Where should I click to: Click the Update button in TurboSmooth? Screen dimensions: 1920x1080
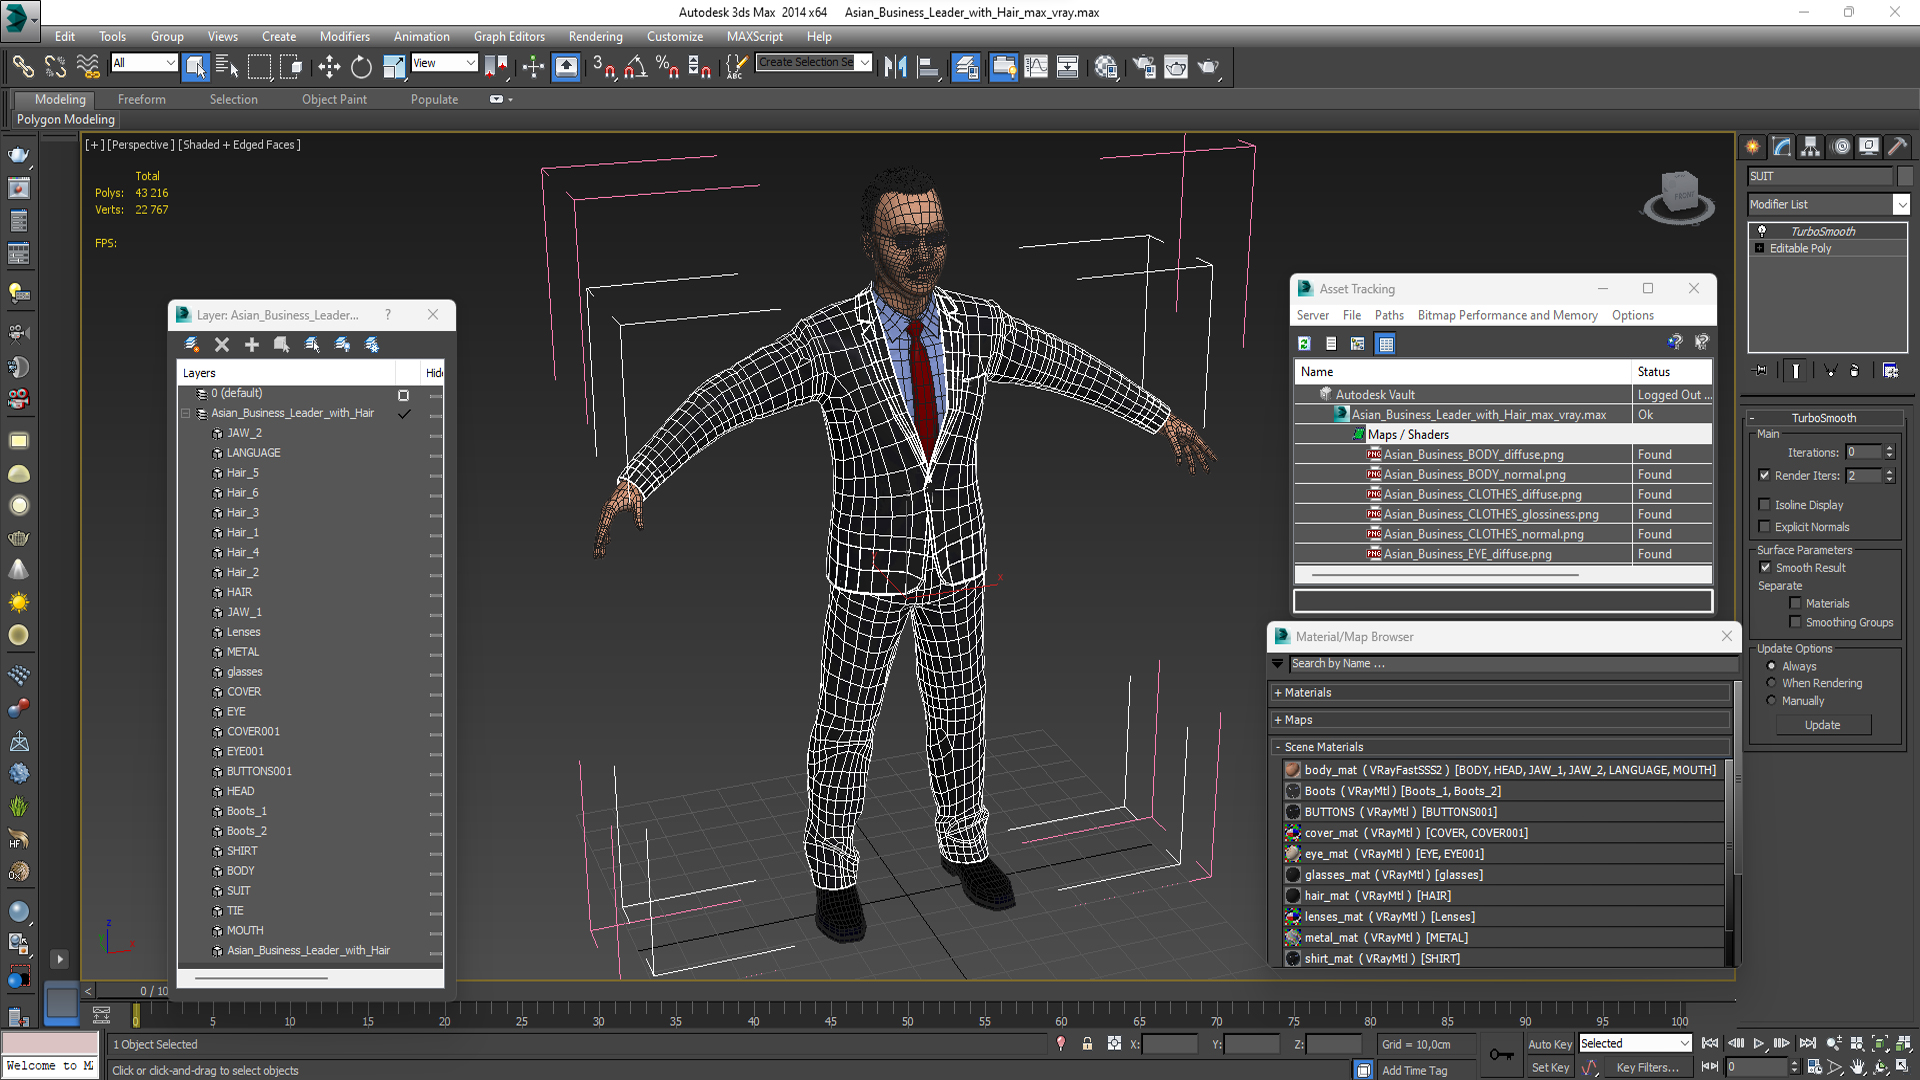(1822, 725)
